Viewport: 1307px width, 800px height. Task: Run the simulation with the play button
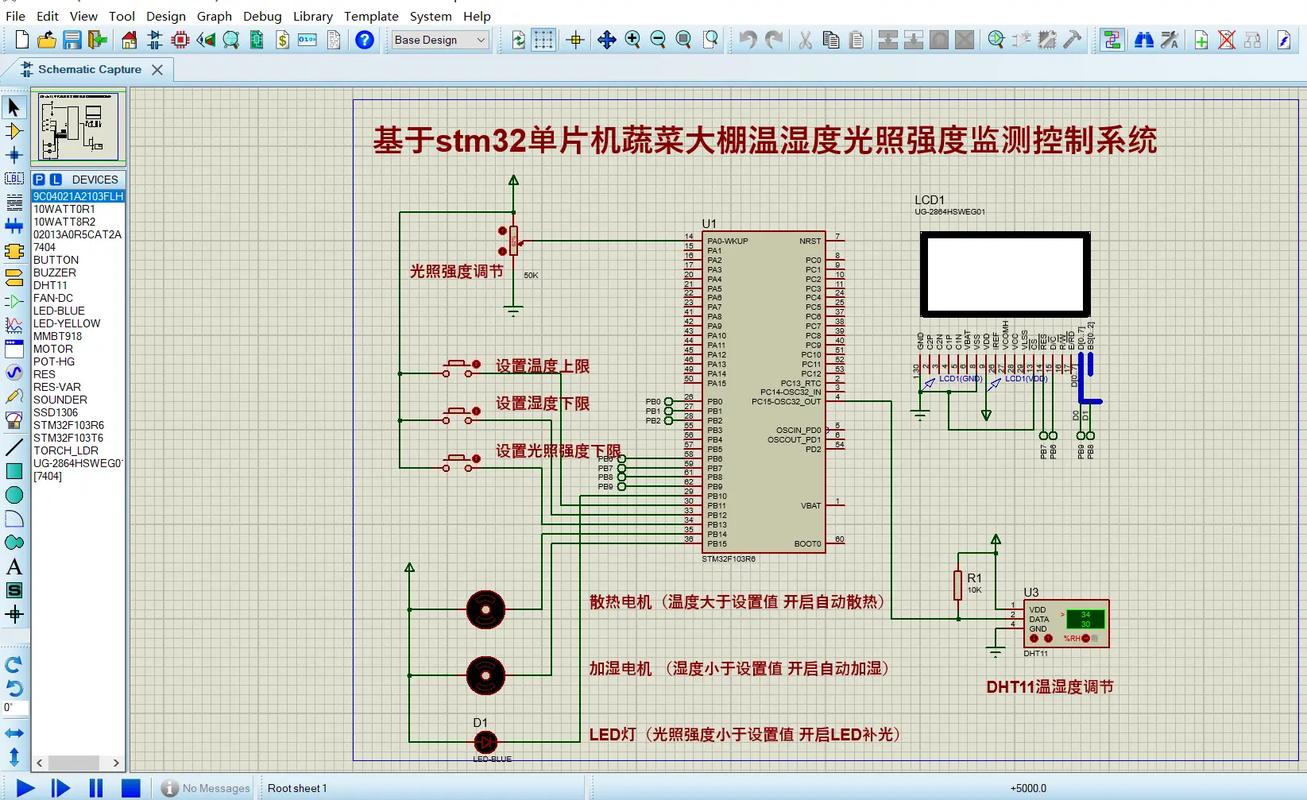25,788
